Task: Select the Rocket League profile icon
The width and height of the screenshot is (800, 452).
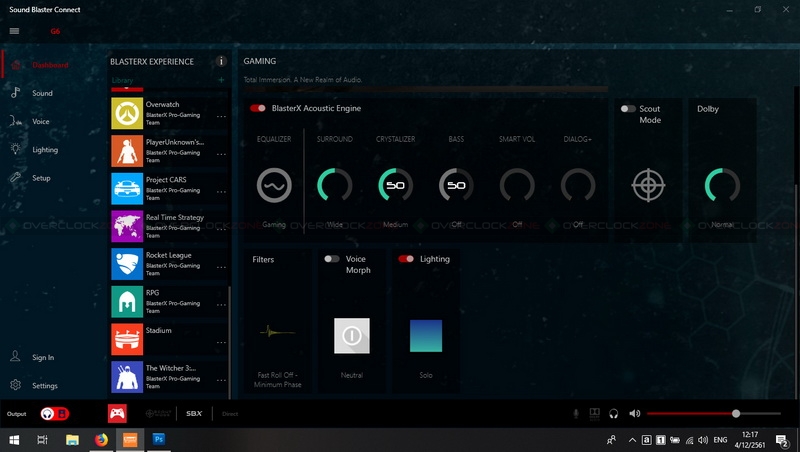Action: pos(127,264)
